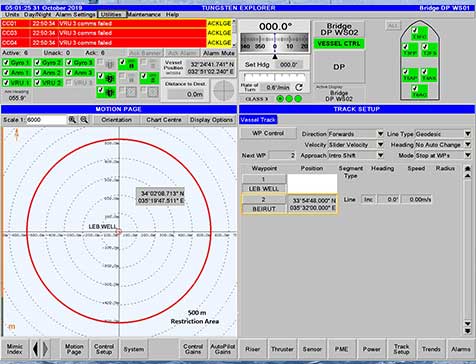Viewport: 476px width, 364px height.
Task: Click the left arrow navigation icon in bottom bar
Action: [x=35, y=349]
